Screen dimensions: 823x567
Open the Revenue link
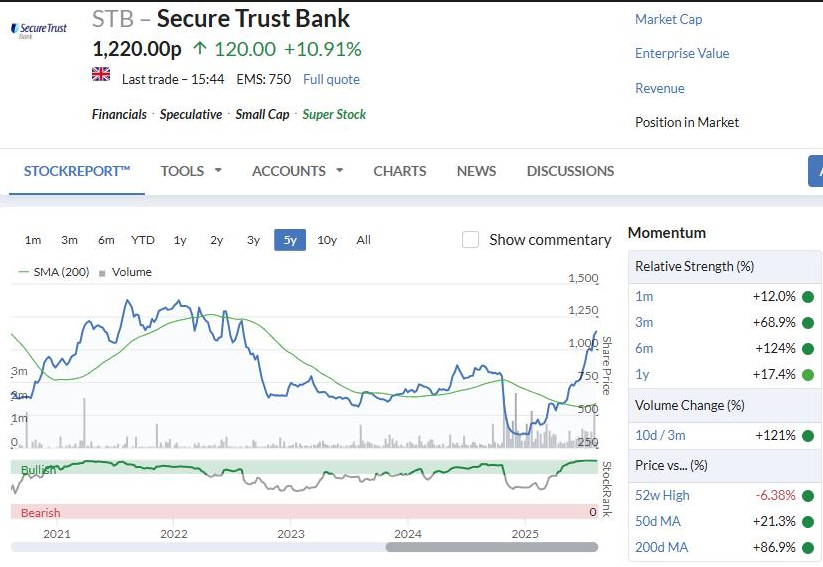(659, 88)
